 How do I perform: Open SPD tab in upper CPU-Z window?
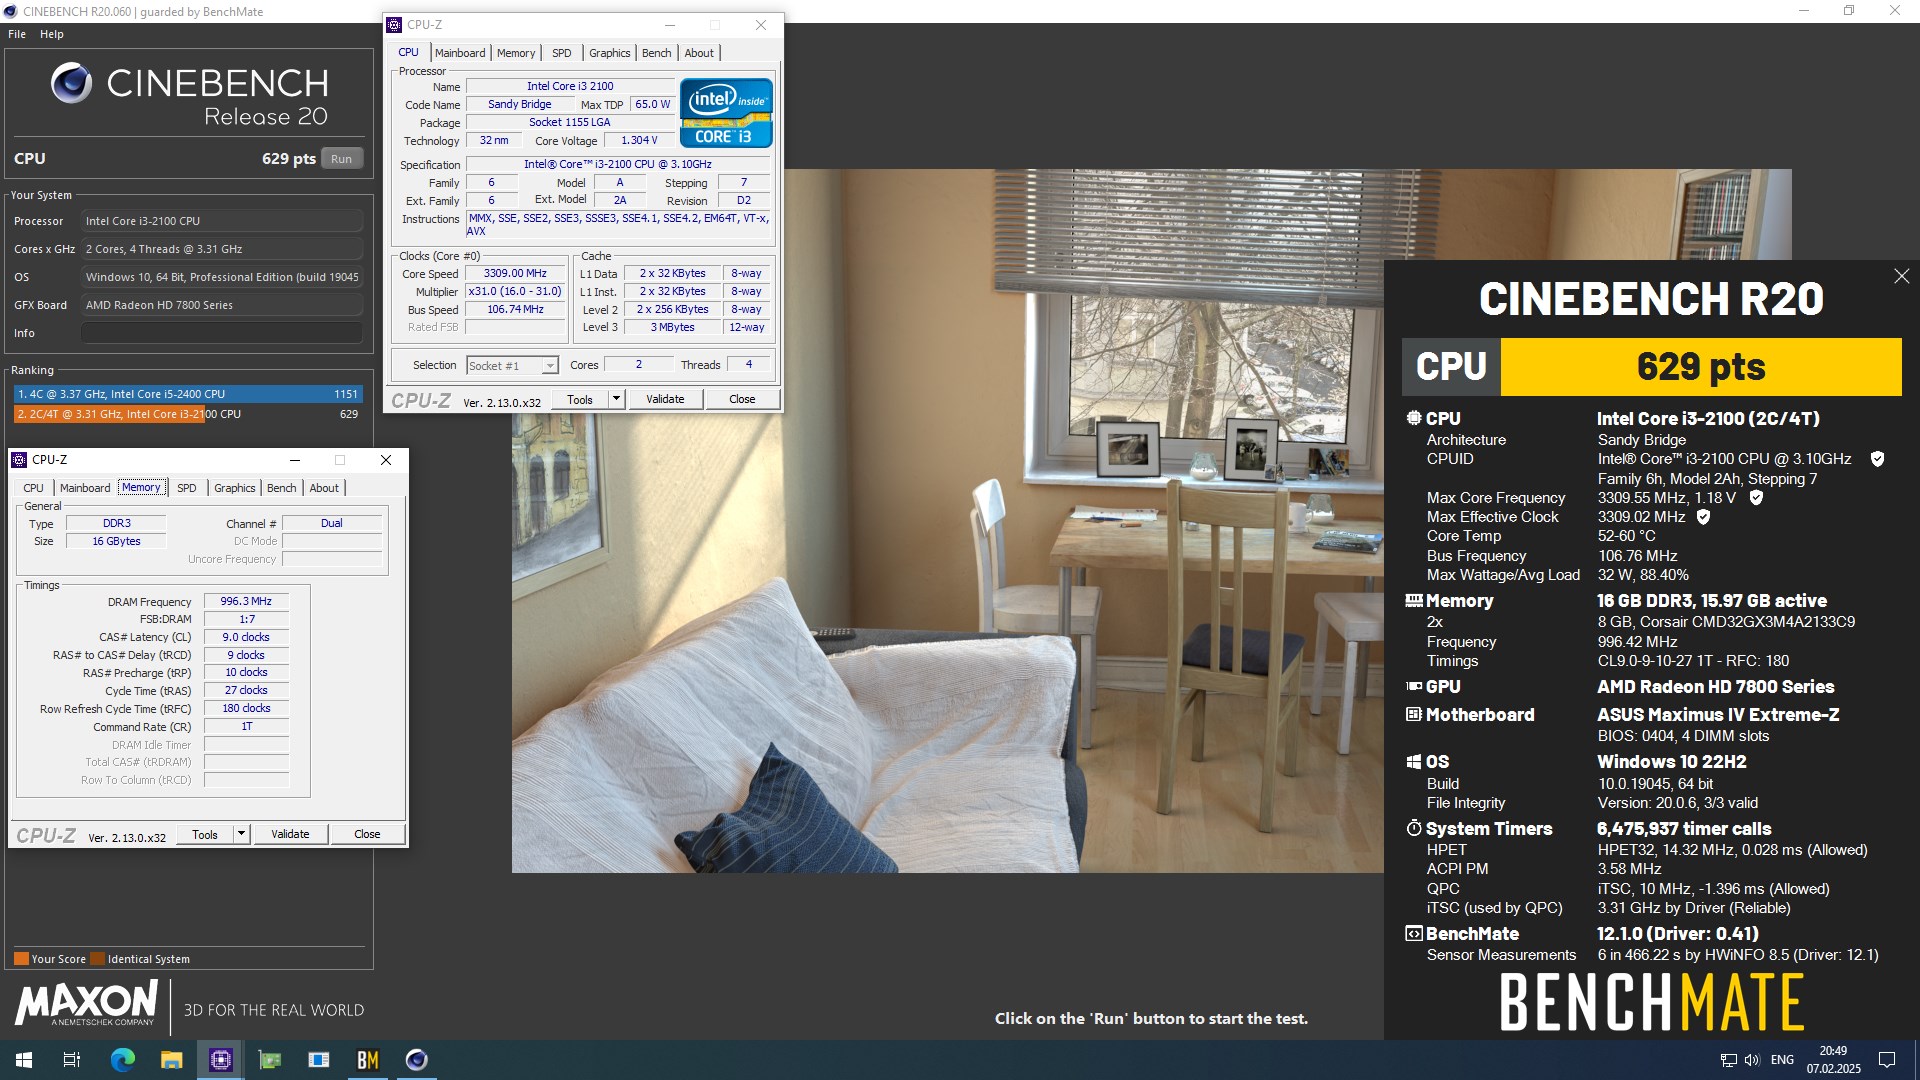562,53
